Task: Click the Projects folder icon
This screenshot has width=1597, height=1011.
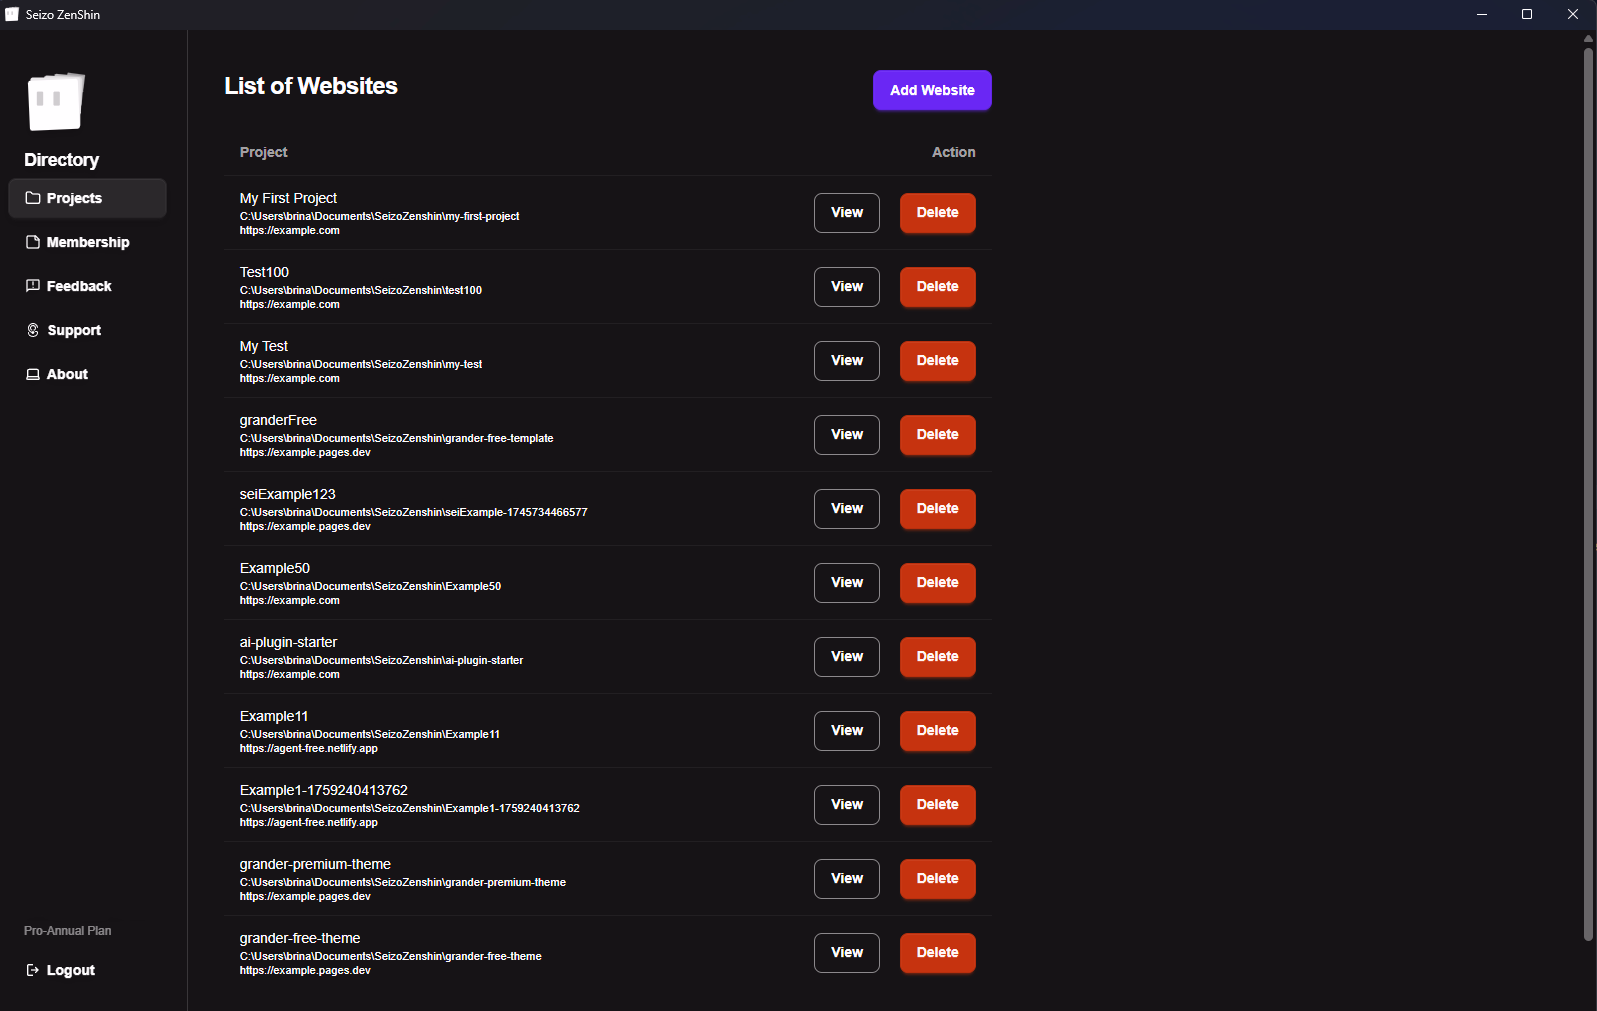Action: (33, 198)
